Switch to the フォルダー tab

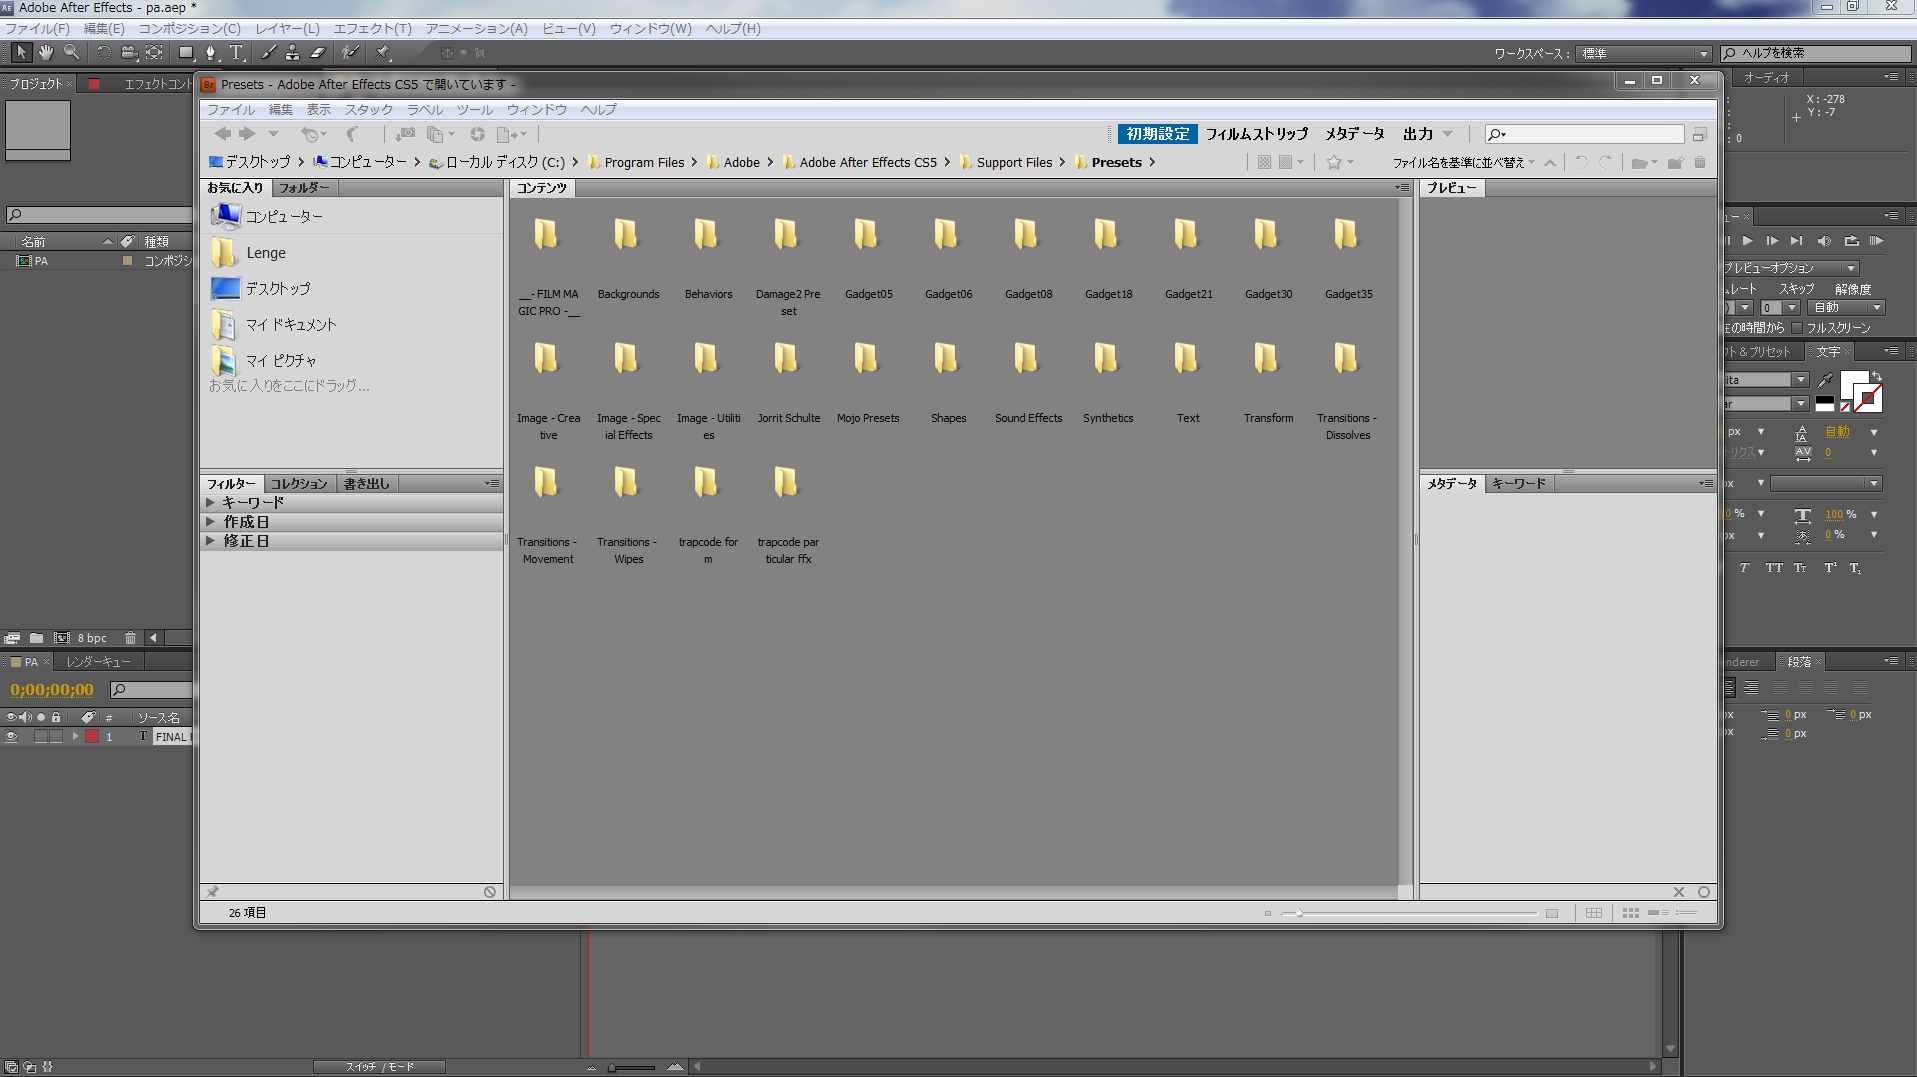pos(303,187)
